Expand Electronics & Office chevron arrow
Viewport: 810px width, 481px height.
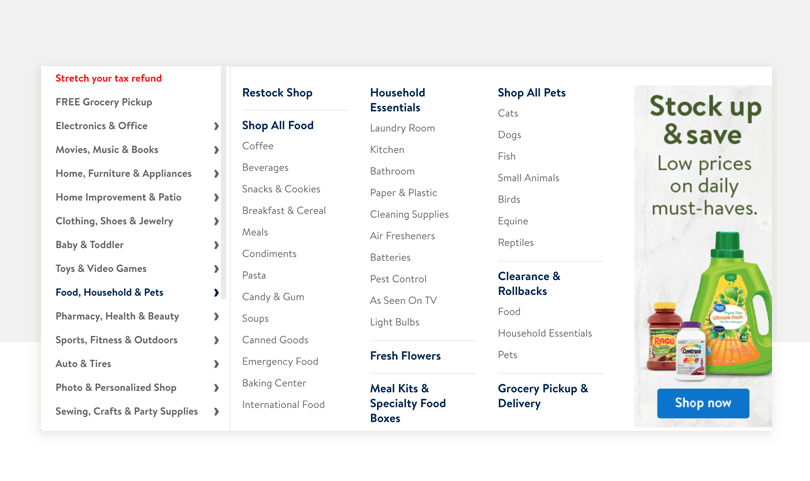(216, 126)
